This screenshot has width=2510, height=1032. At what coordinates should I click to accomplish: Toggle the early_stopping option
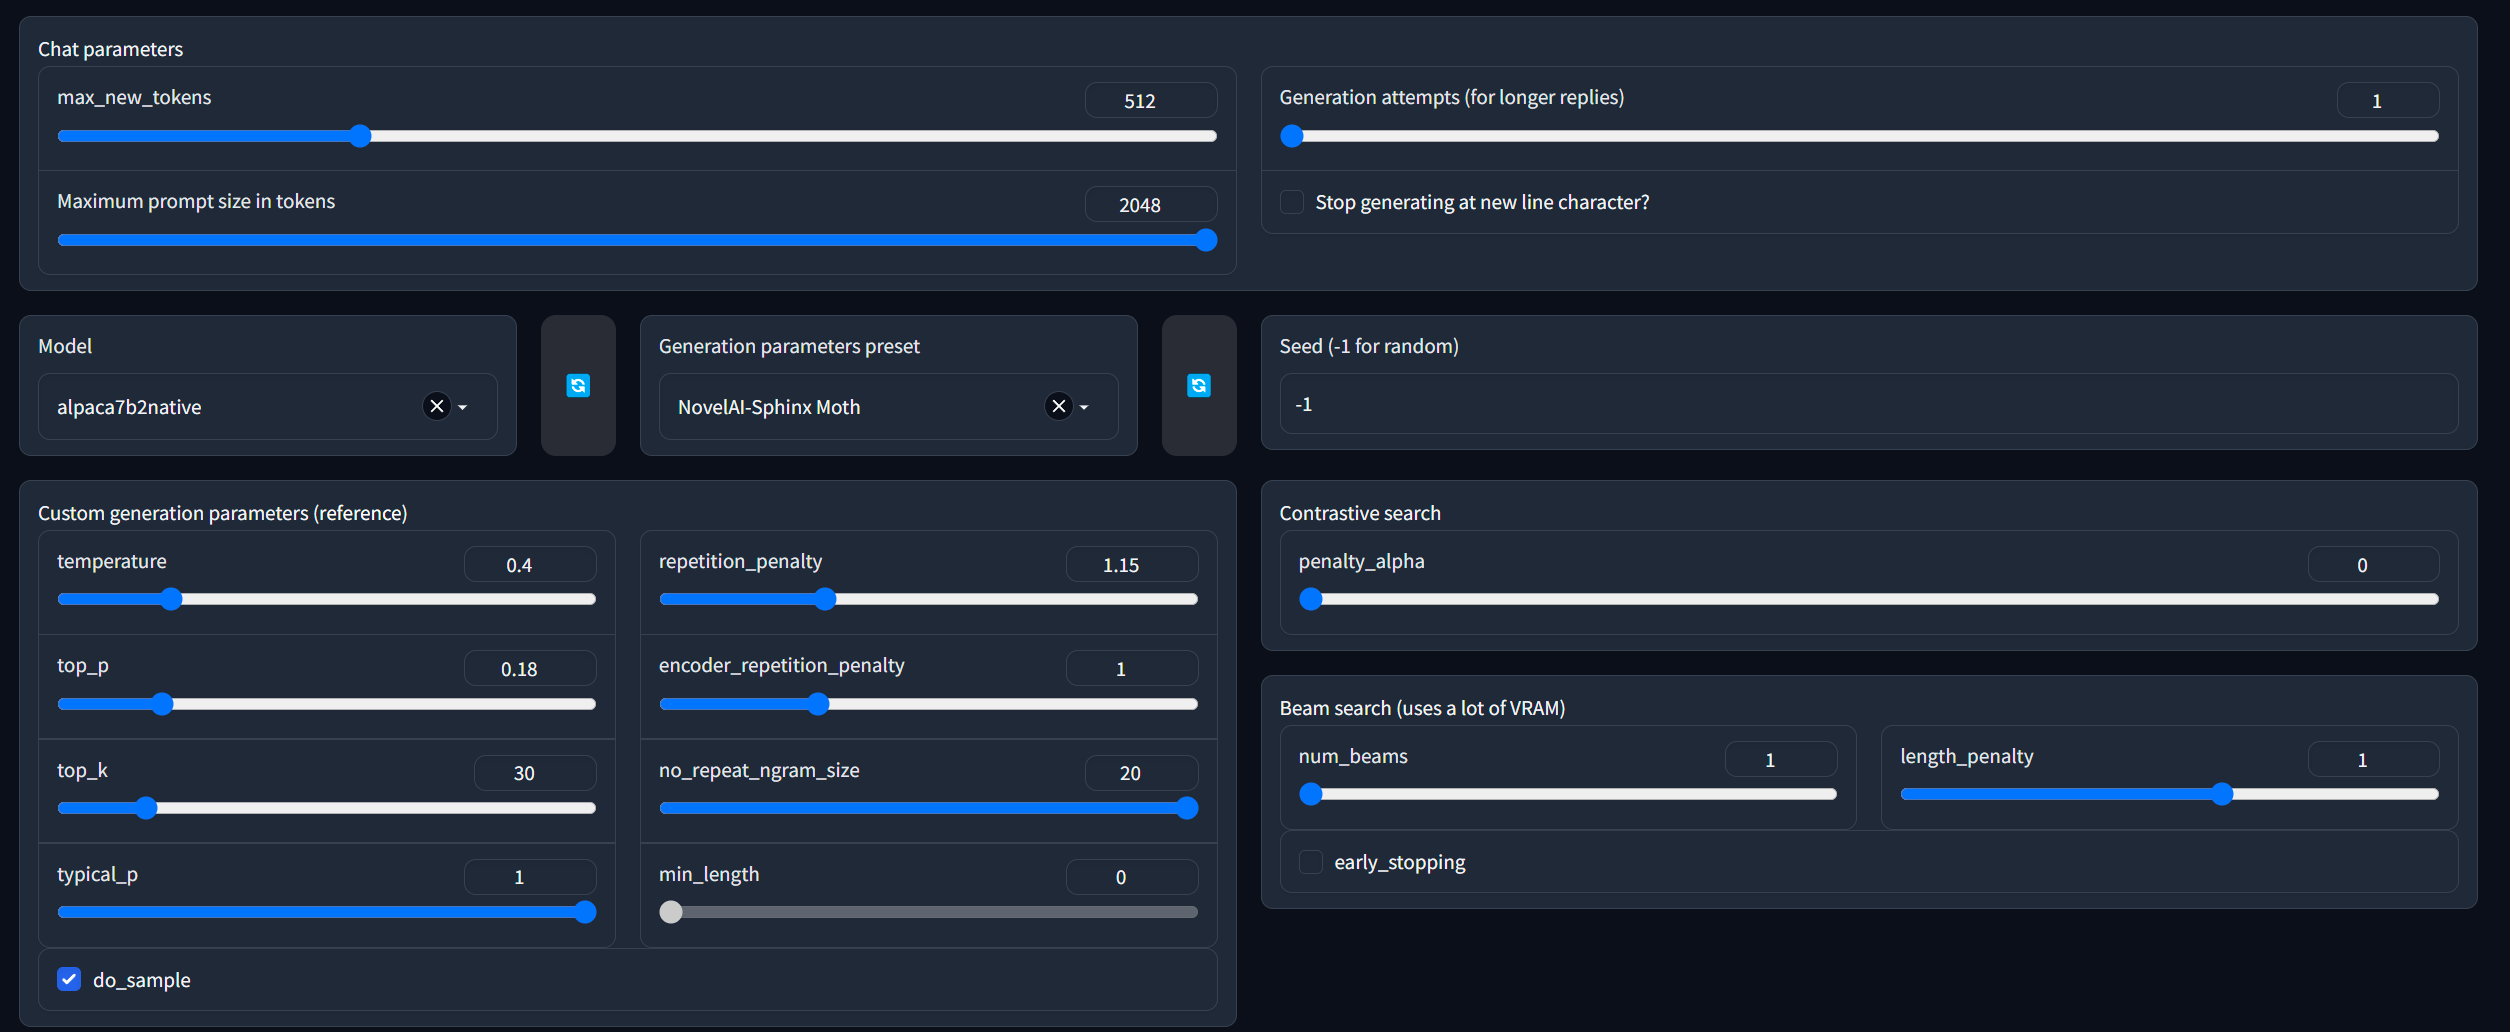1310,861
